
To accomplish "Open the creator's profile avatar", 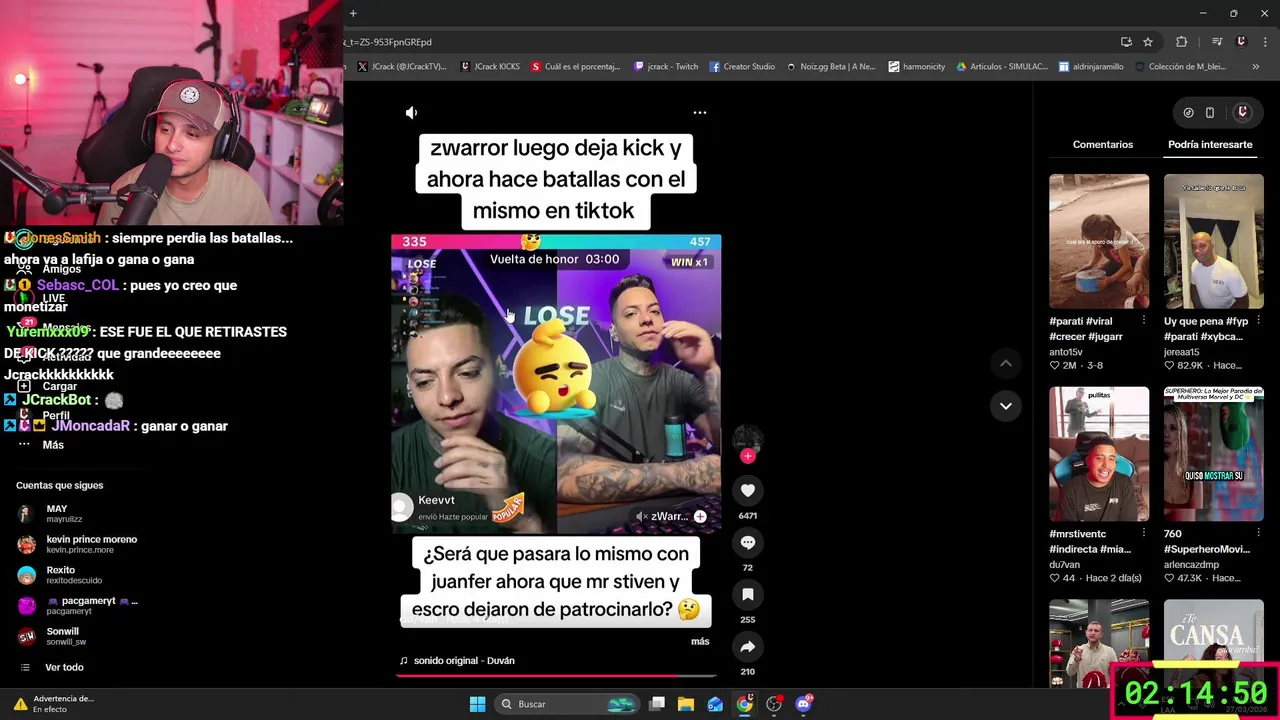I will (747, 437).
